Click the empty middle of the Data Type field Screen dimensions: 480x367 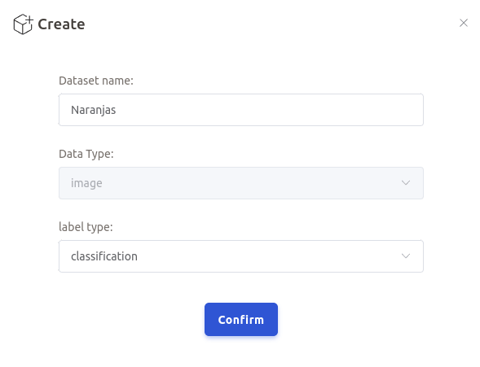pos(250,183)
